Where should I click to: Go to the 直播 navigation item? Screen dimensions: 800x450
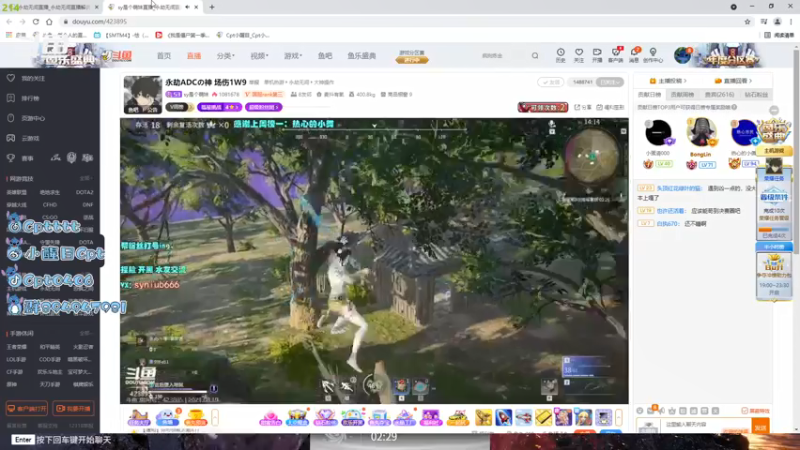point(194,56)
